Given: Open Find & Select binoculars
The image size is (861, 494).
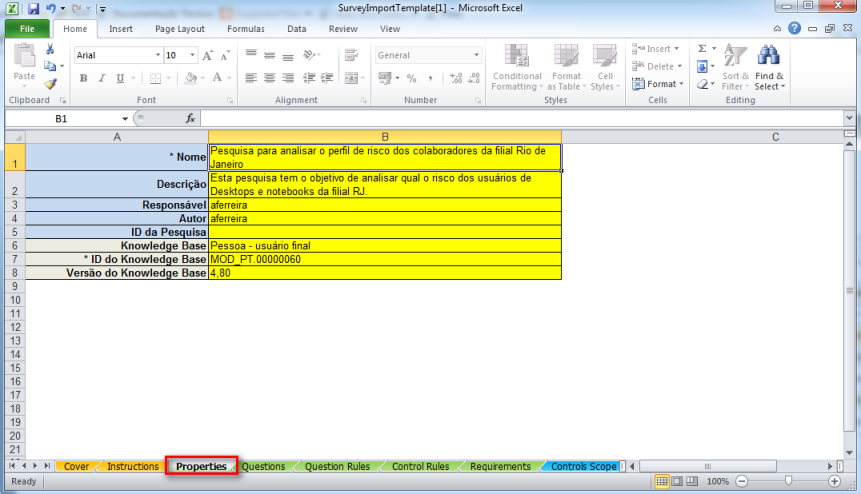Looking at the screenshot, I should coord(769,68).
